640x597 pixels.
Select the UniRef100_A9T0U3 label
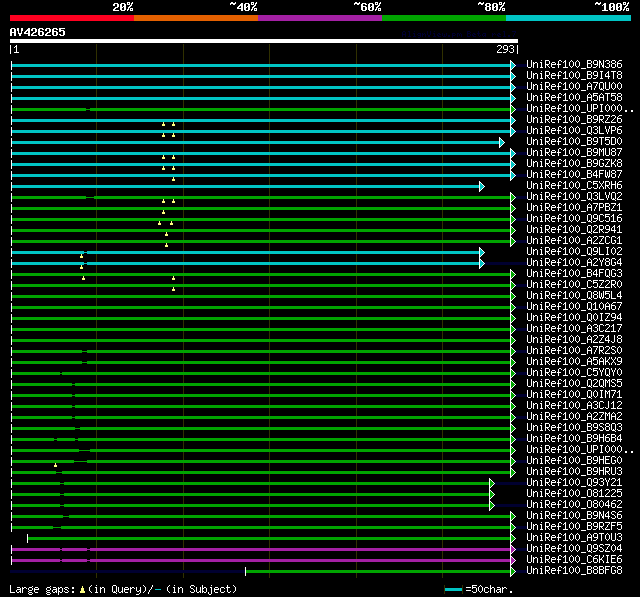(574, 538)
